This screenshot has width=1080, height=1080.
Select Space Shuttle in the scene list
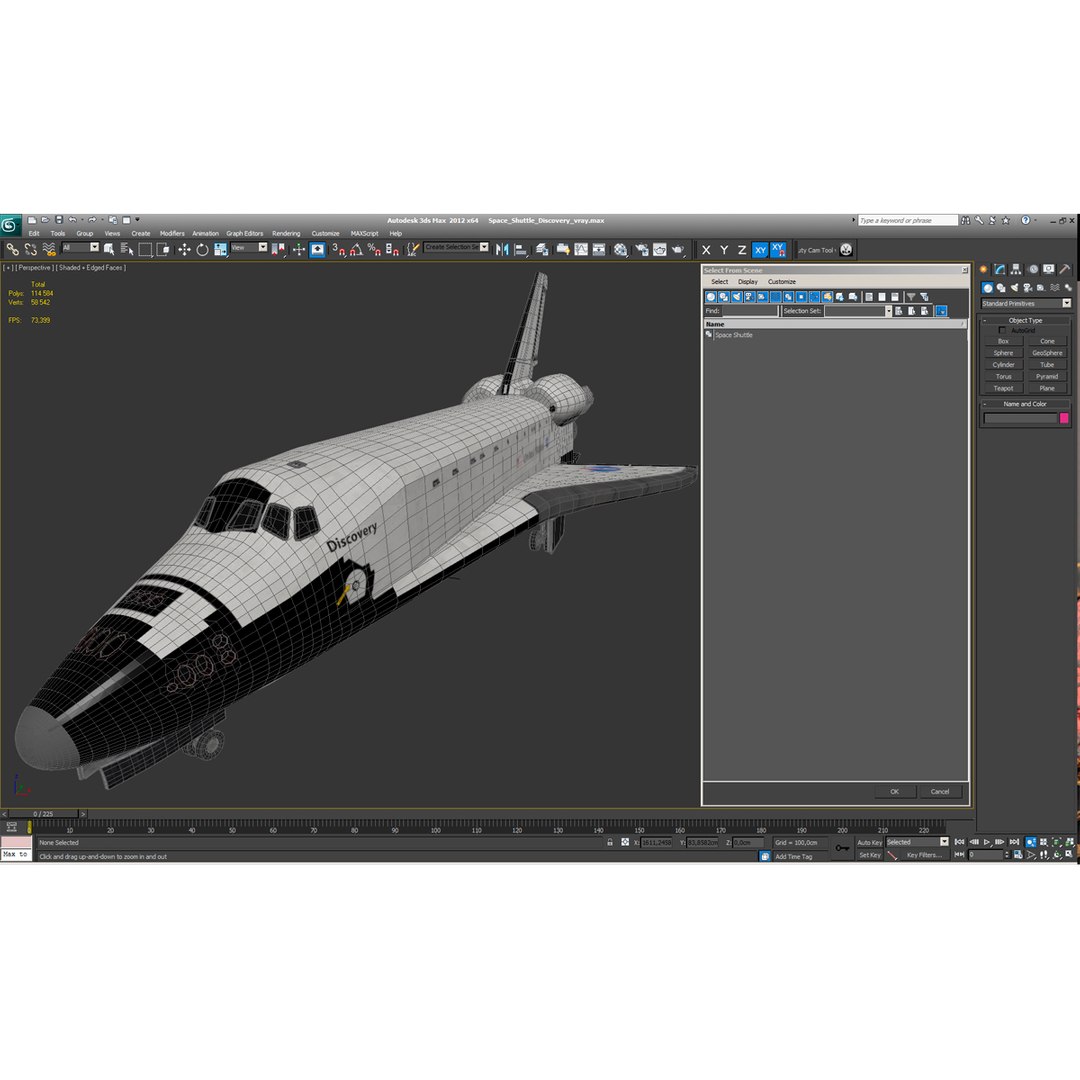click(734, 335)
